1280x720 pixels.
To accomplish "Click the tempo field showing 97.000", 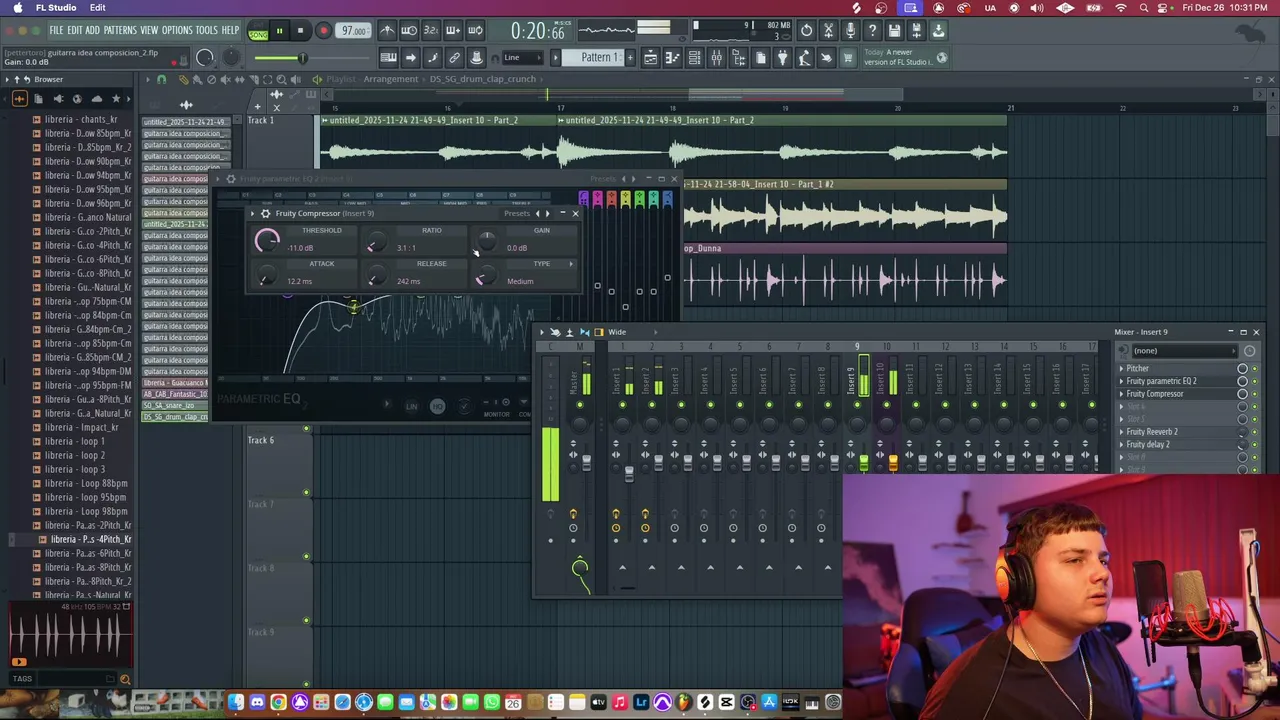I will click(354, 30).
